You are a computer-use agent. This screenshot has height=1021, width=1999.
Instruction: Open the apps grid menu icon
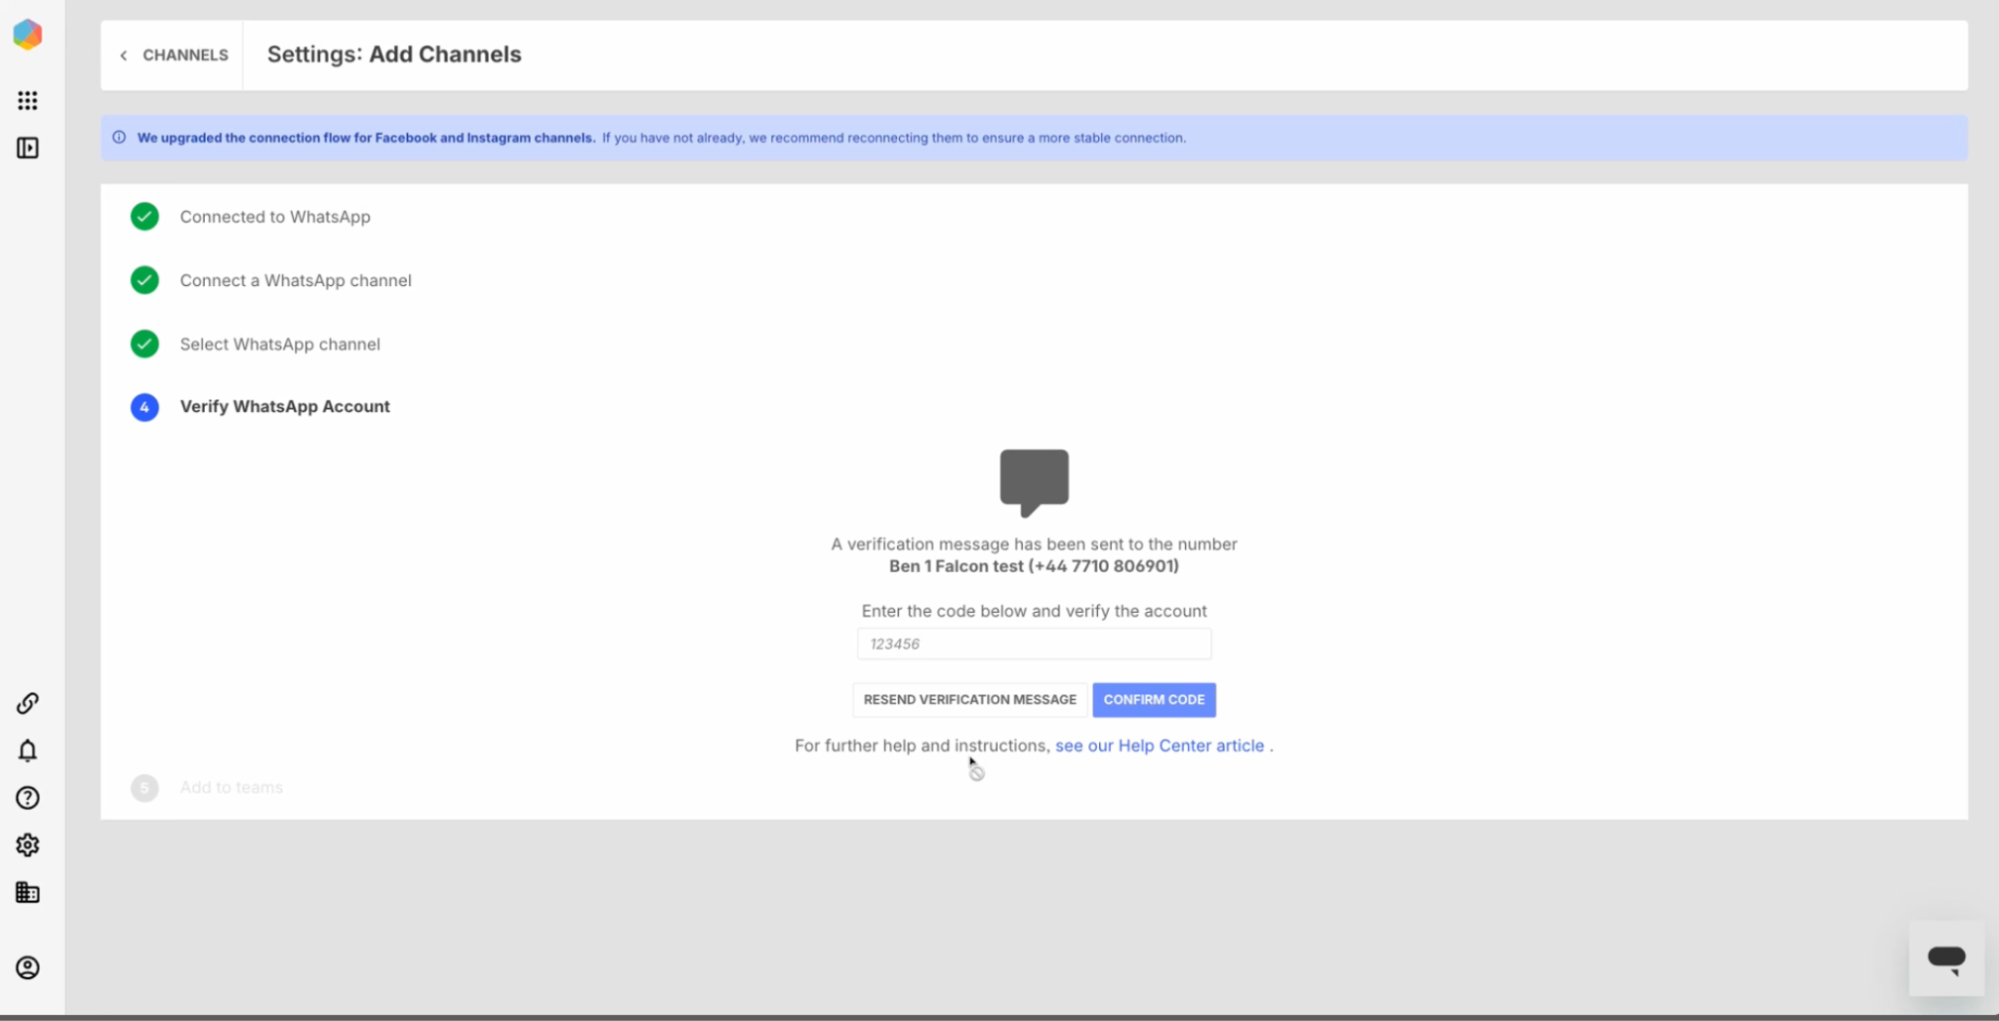[x=28, y=101]
